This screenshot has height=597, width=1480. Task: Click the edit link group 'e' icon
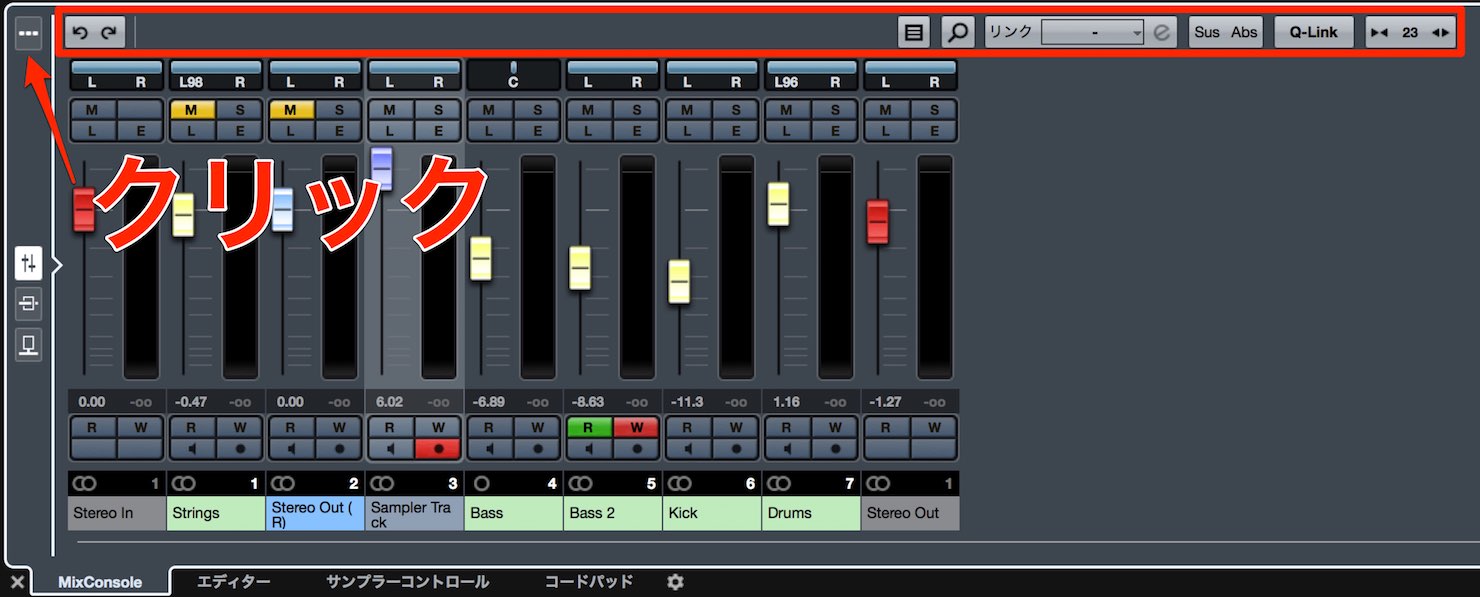(1161, 32)
